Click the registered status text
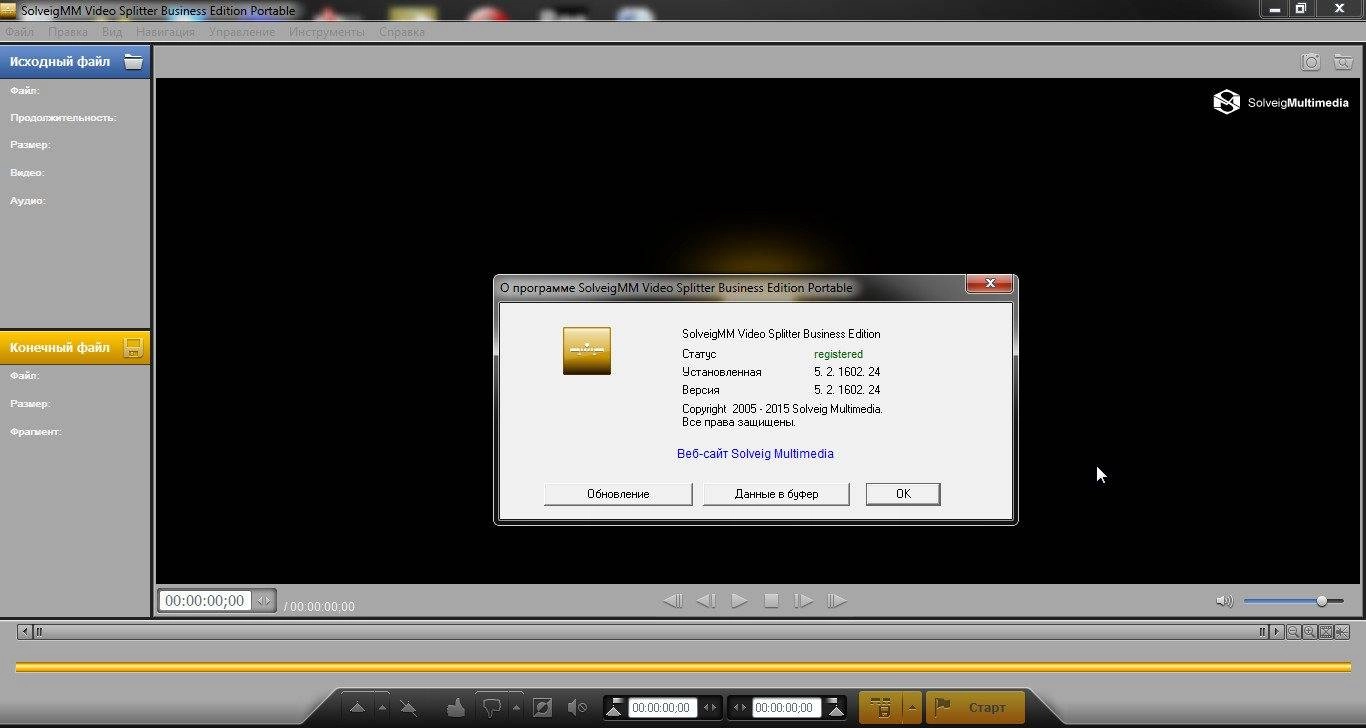The image size is (1366, 728). [838, 354]
